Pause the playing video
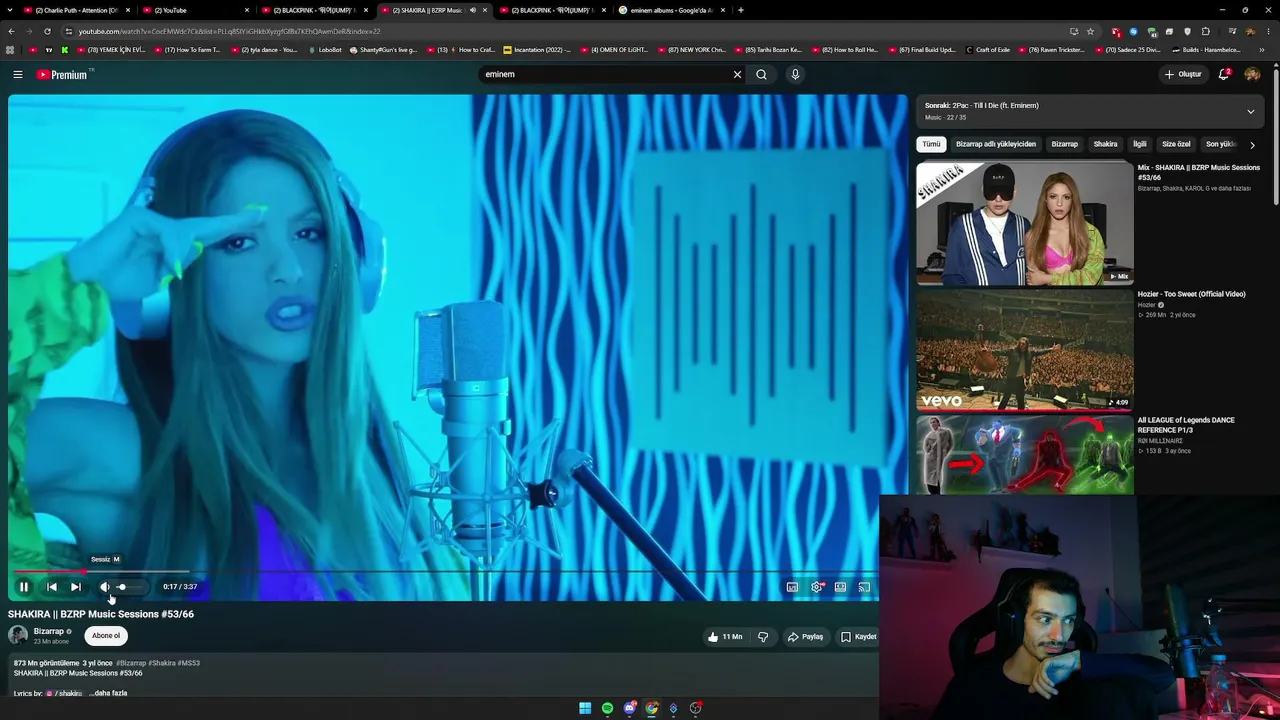 (24, 587)
